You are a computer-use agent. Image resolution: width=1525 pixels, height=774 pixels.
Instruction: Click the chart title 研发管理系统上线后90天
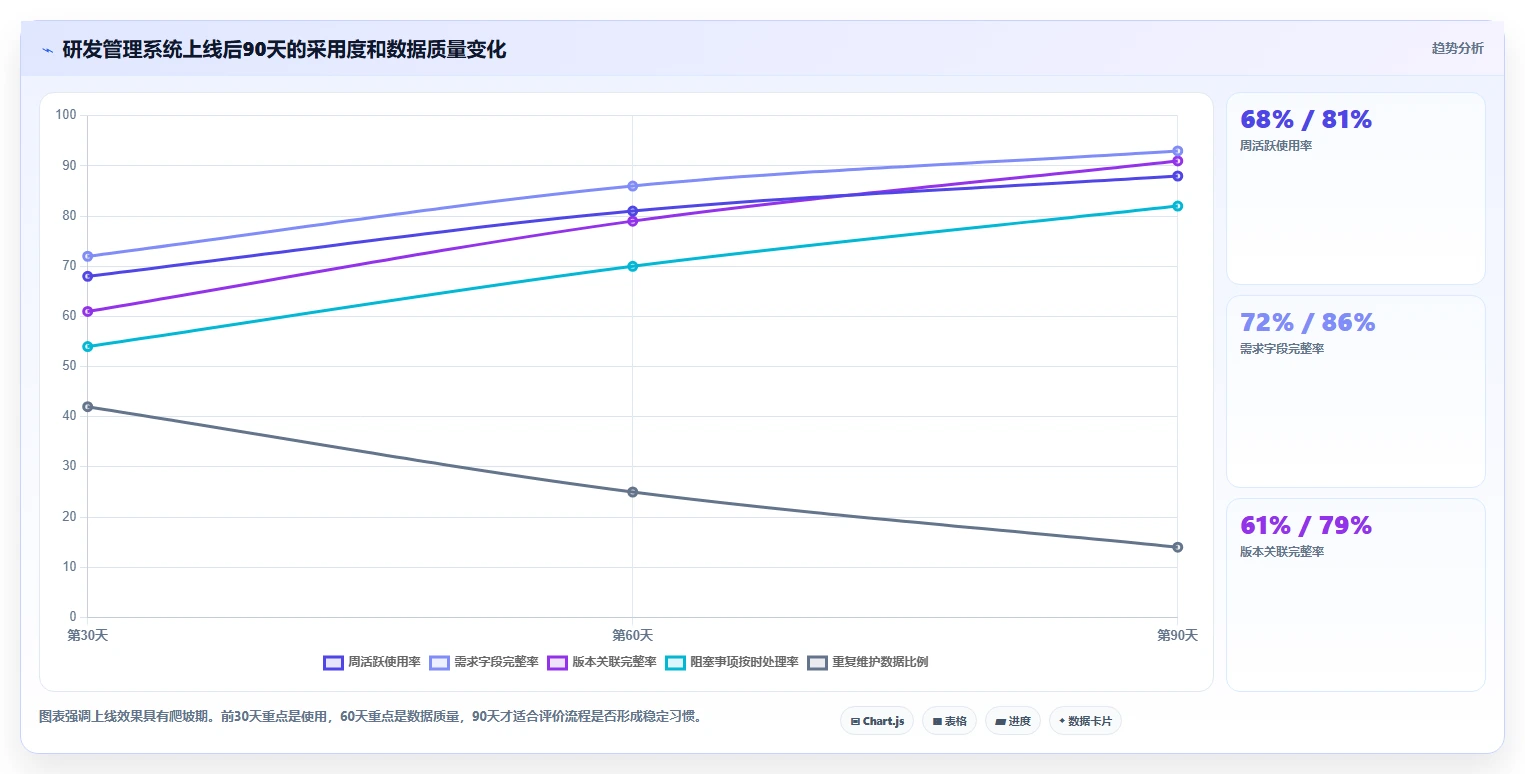point(284,50)
